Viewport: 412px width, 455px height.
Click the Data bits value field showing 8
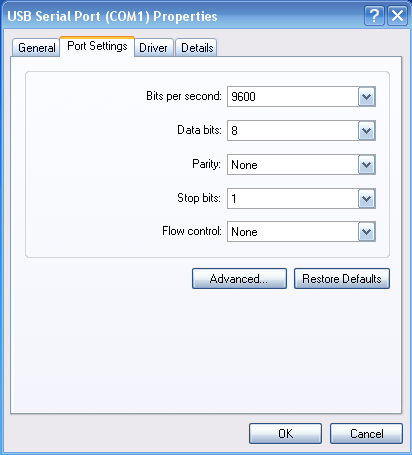click(293, 130)
